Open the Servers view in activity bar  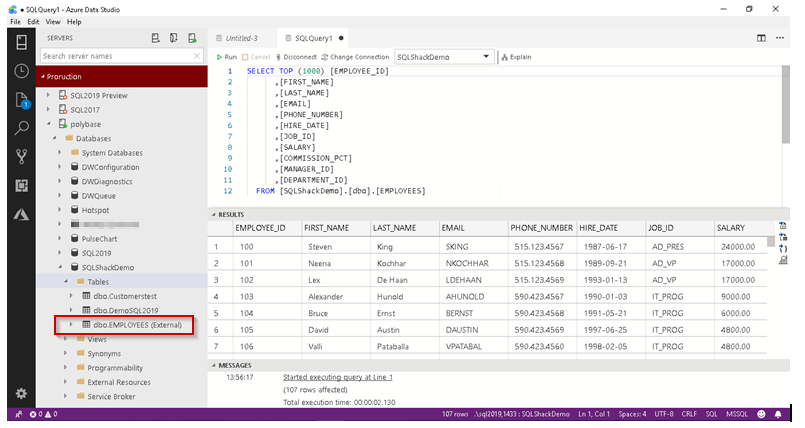pos(21,42)
